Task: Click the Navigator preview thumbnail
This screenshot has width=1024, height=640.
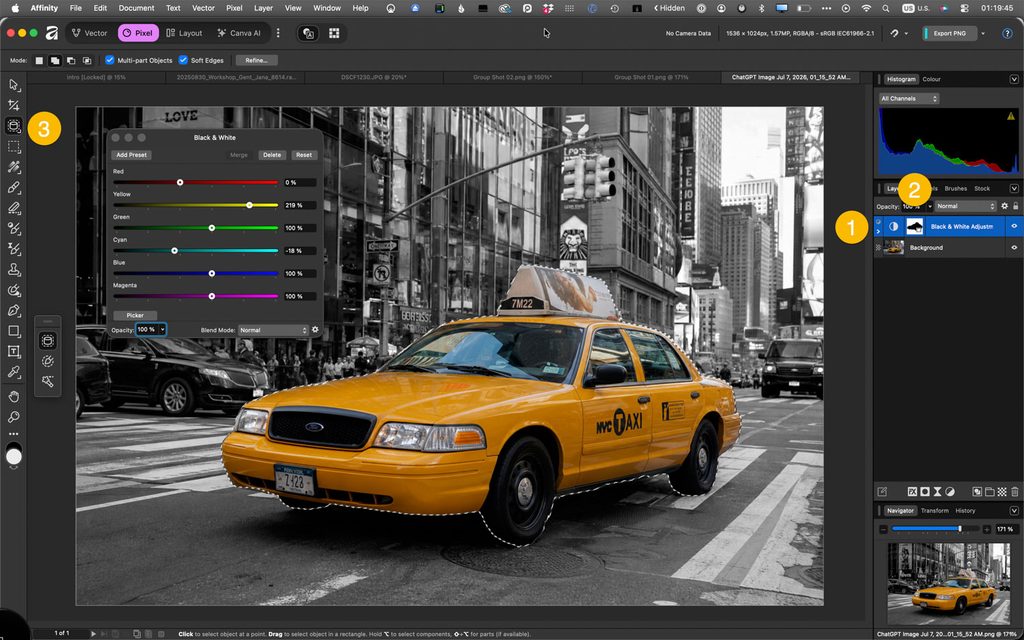Action: 948,584
